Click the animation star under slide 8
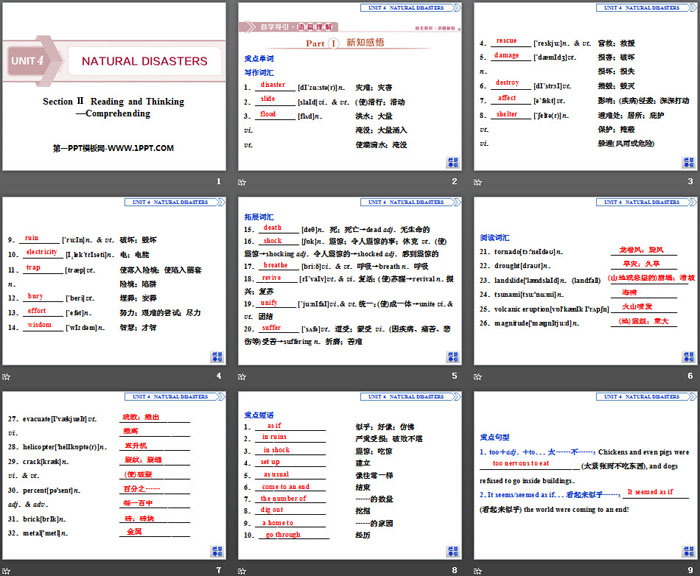700x576 pixels. [244, 570]
